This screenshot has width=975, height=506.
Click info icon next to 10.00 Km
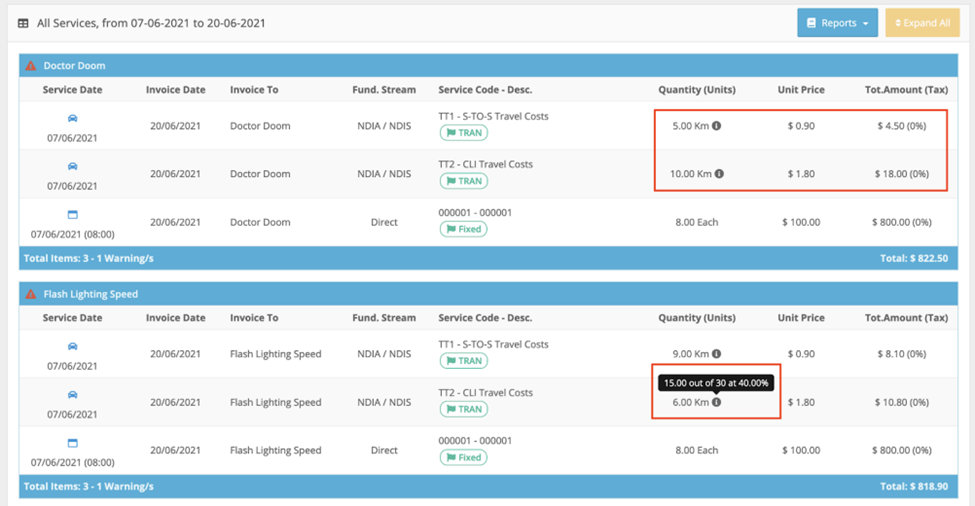point(719,173)
